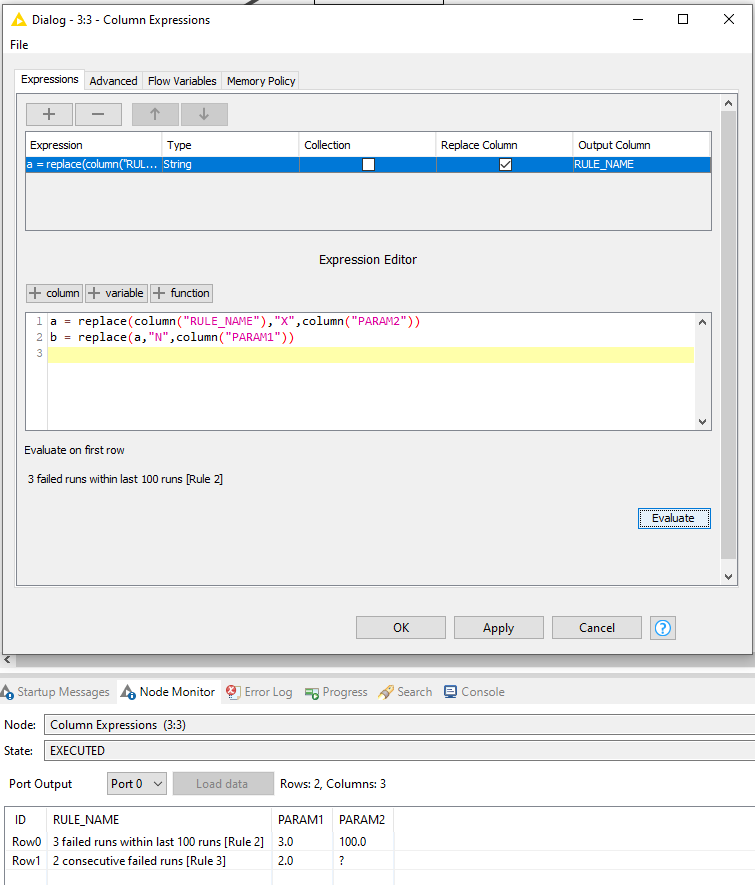Toggle the Collection checkbox
The width and height of the screenshot is (755, 885).
[x=368, y=165]
